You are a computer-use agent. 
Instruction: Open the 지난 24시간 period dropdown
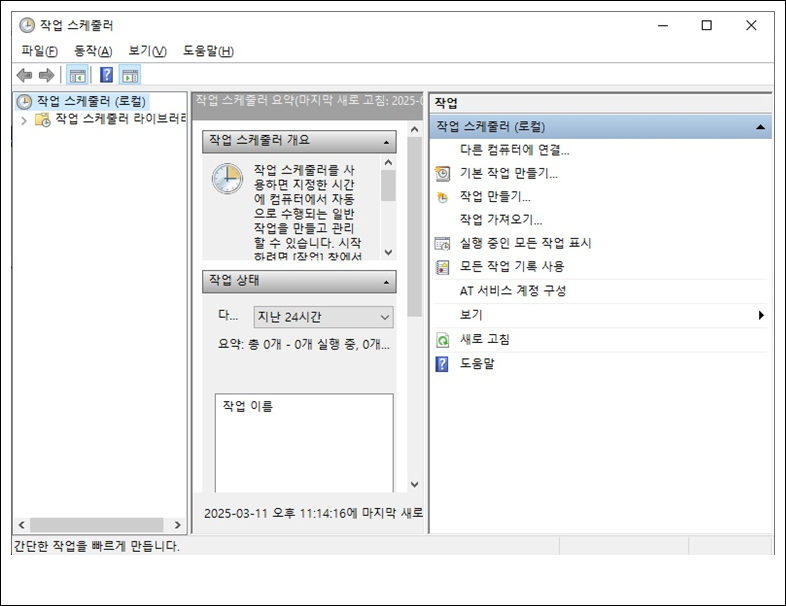(323, 317)
